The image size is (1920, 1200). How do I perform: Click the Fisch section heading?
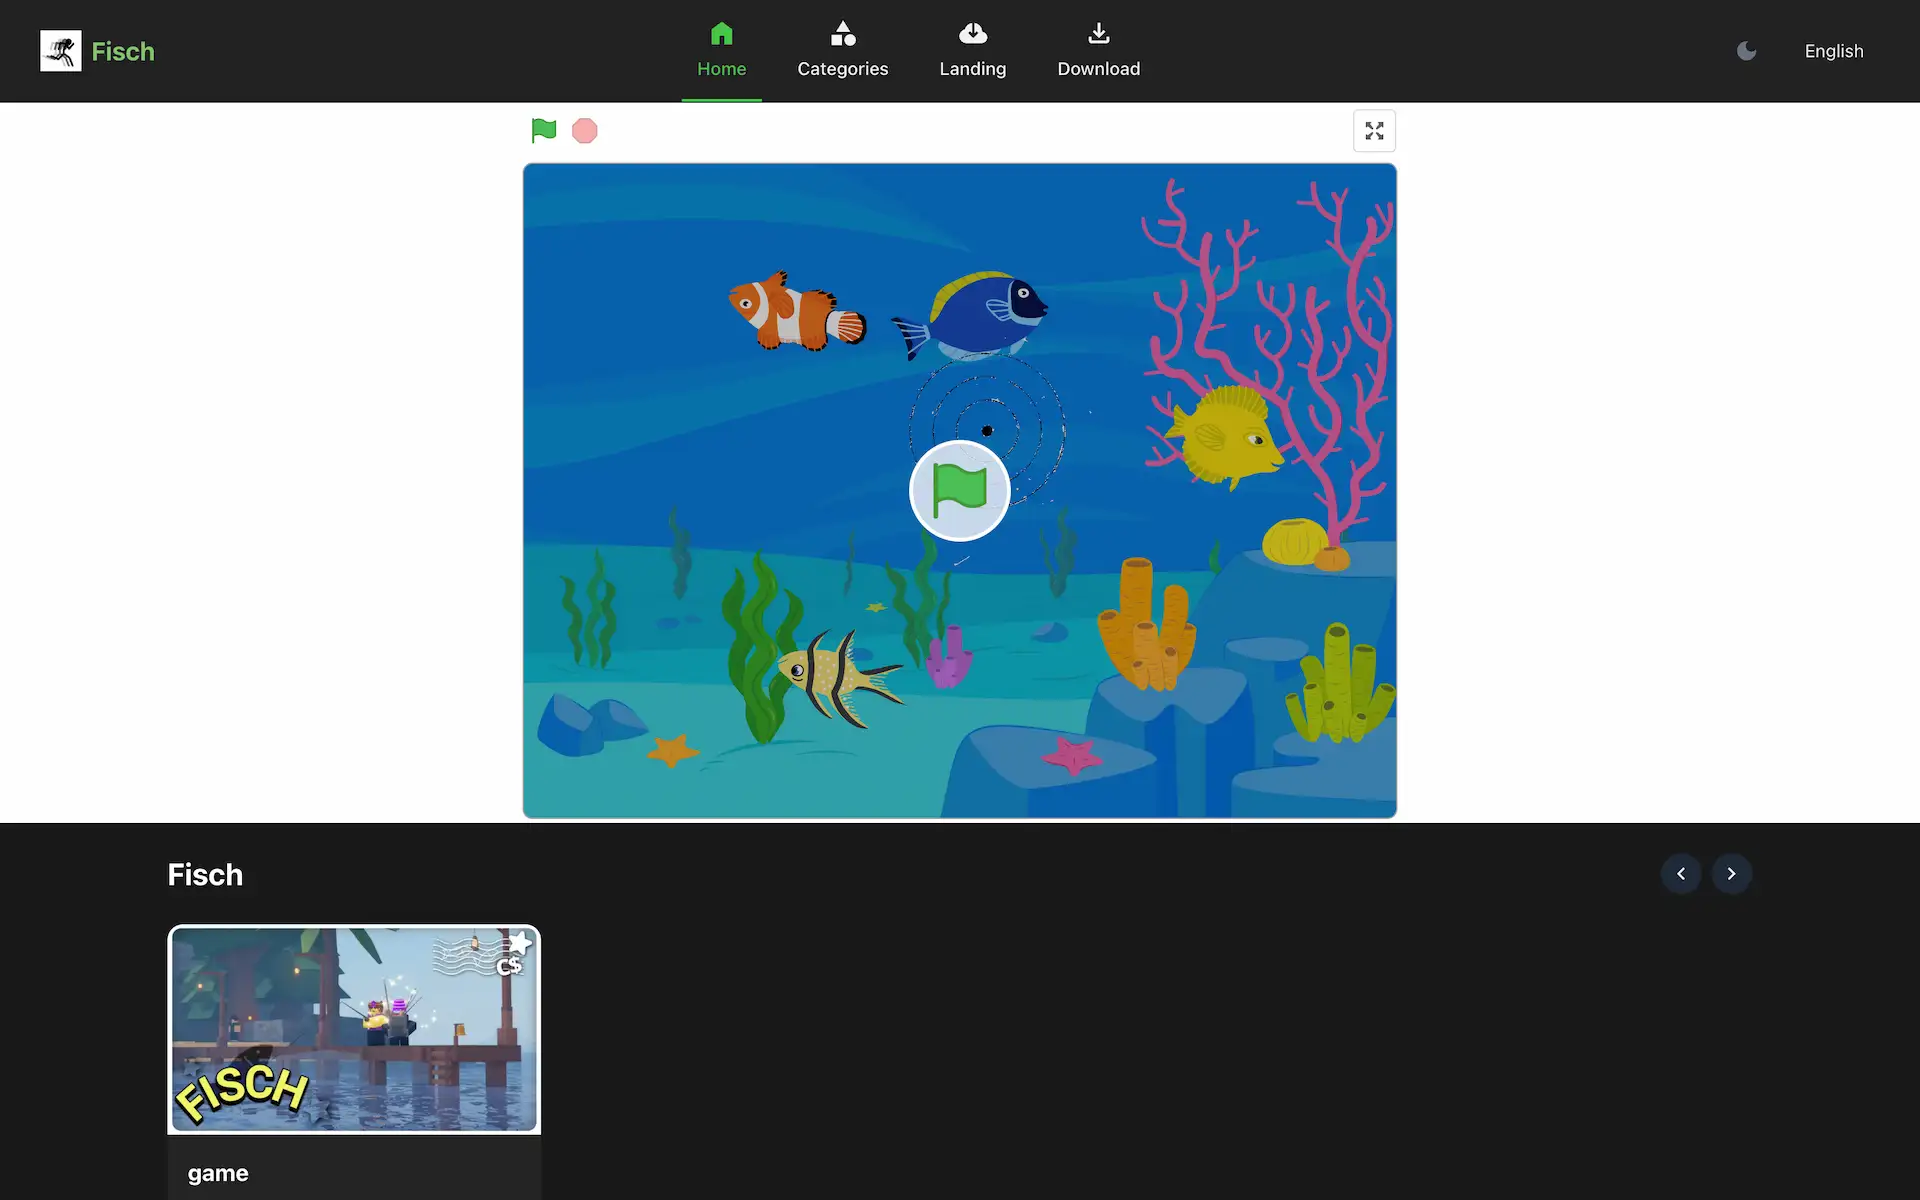[x=205, y=875]
